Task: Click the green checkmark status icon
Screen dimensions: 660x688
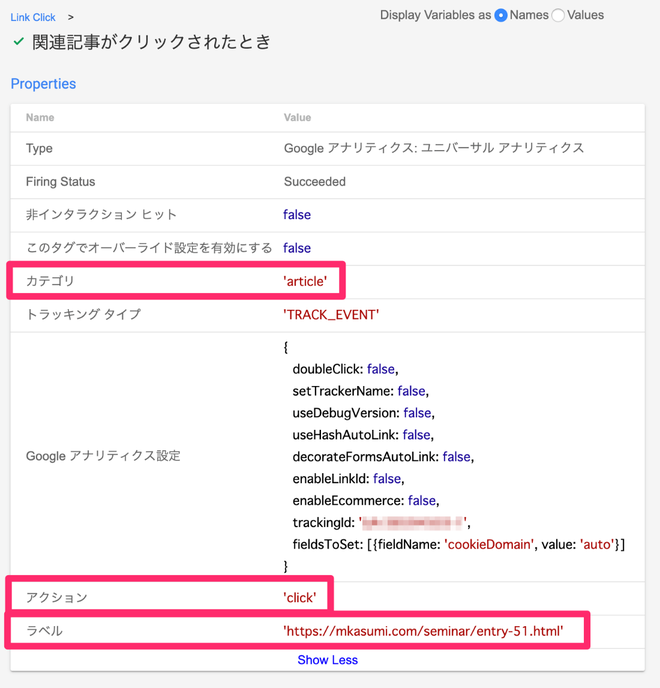Action: (18, 42)
